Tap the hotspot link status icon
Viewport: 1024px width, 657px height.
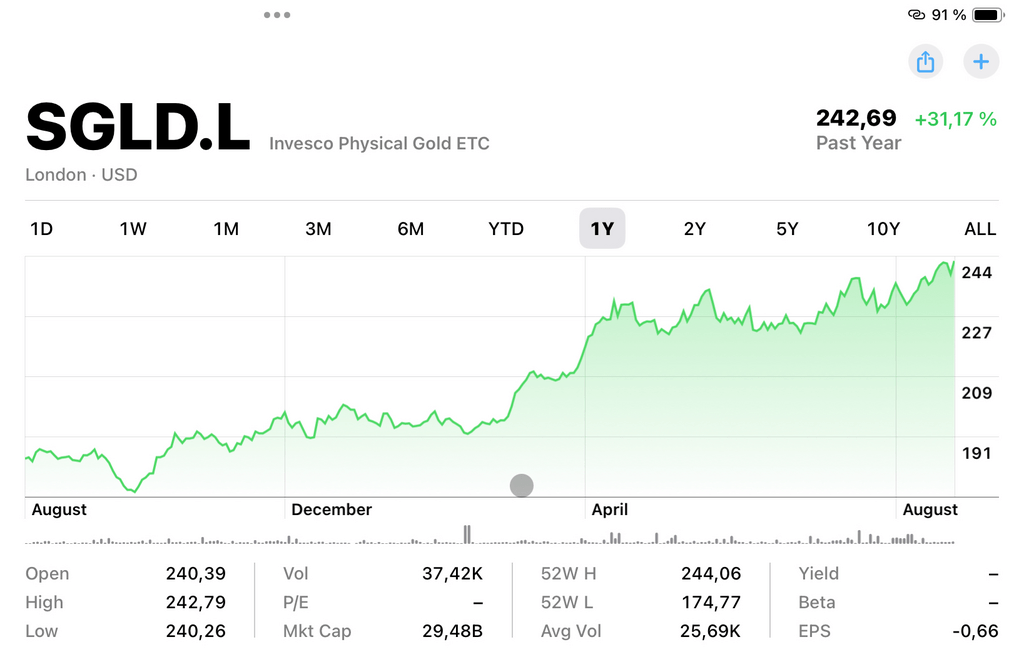(916, 15)
